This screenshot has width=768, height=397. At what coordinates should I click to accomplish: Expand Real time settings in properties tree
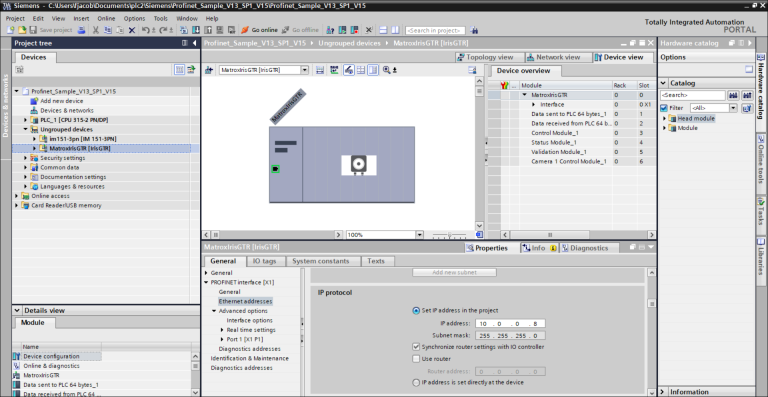coord(222,330)
